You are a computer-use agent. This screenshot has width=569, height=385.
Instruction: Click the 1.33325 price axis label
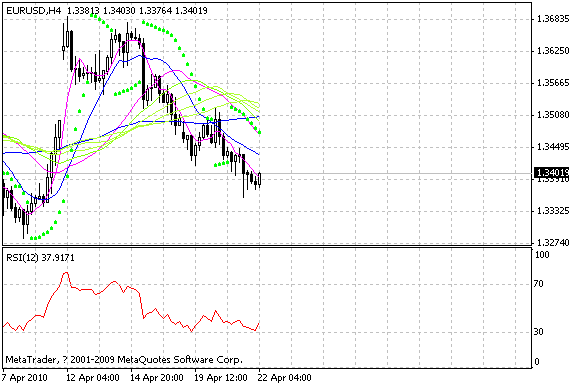click(x=552, y=211)
